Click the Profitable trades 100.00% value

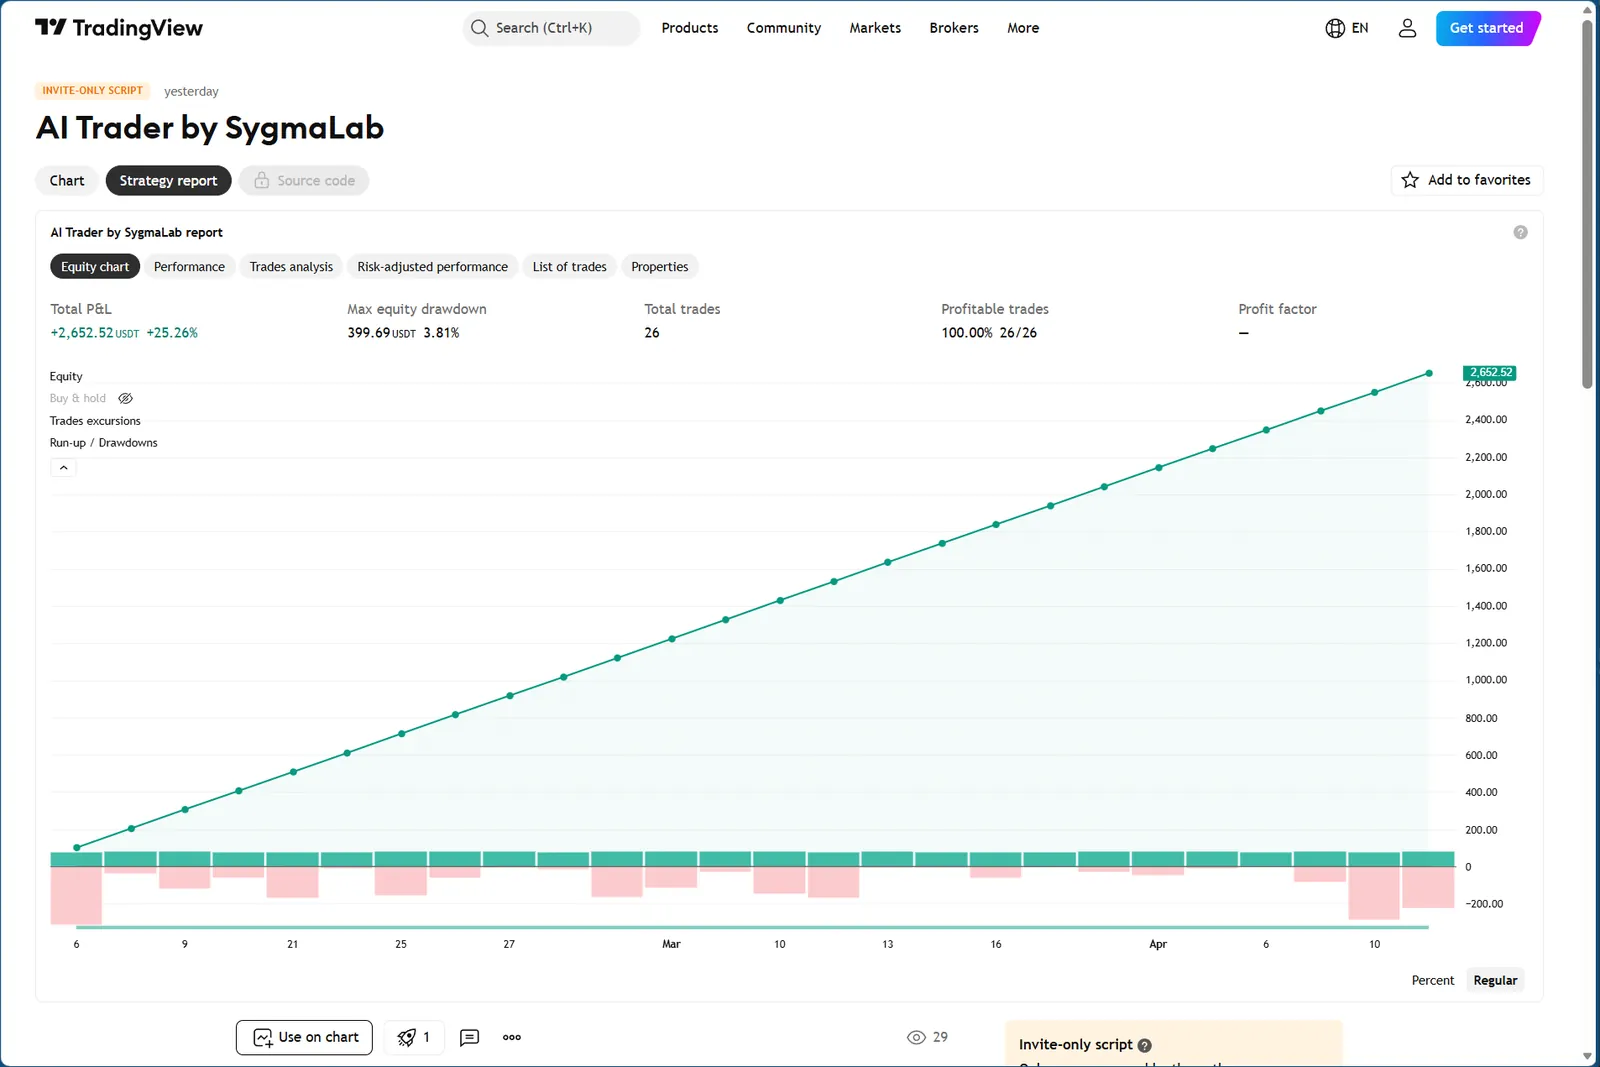967,333
